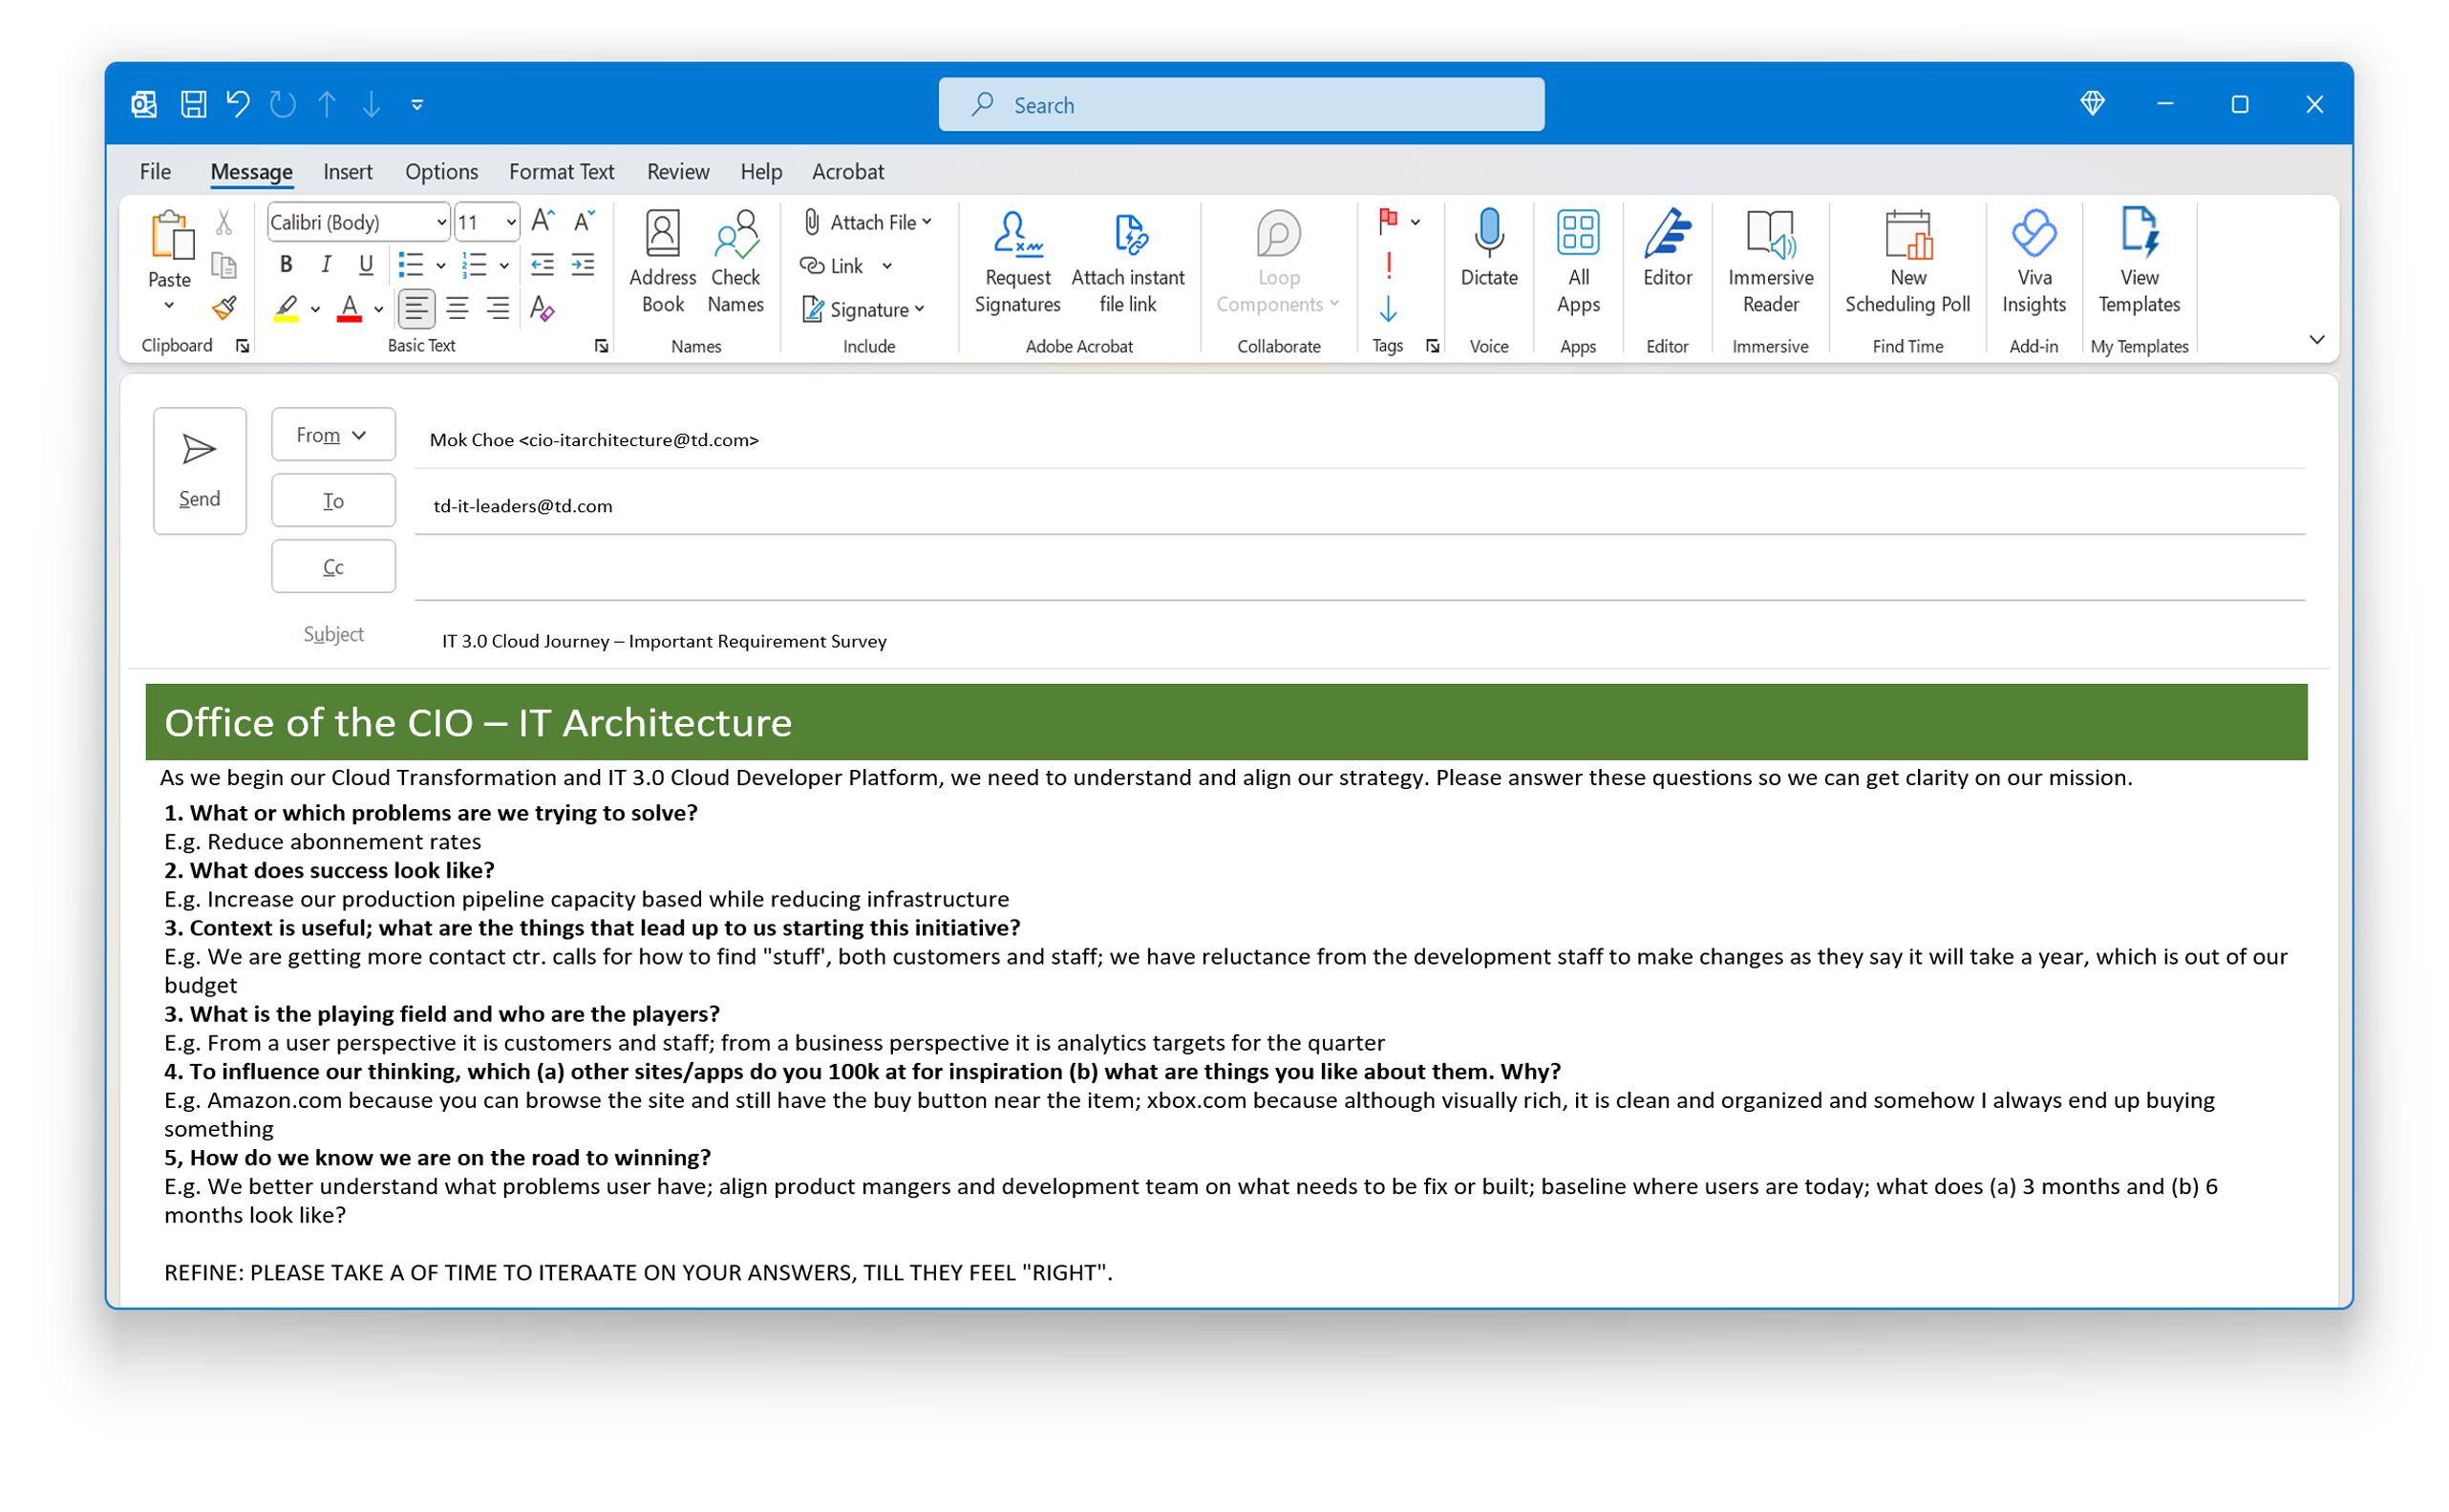Expand the Attach File dropdown
The width and height of the screenshot is (2449, 1512).
[926, 222]
